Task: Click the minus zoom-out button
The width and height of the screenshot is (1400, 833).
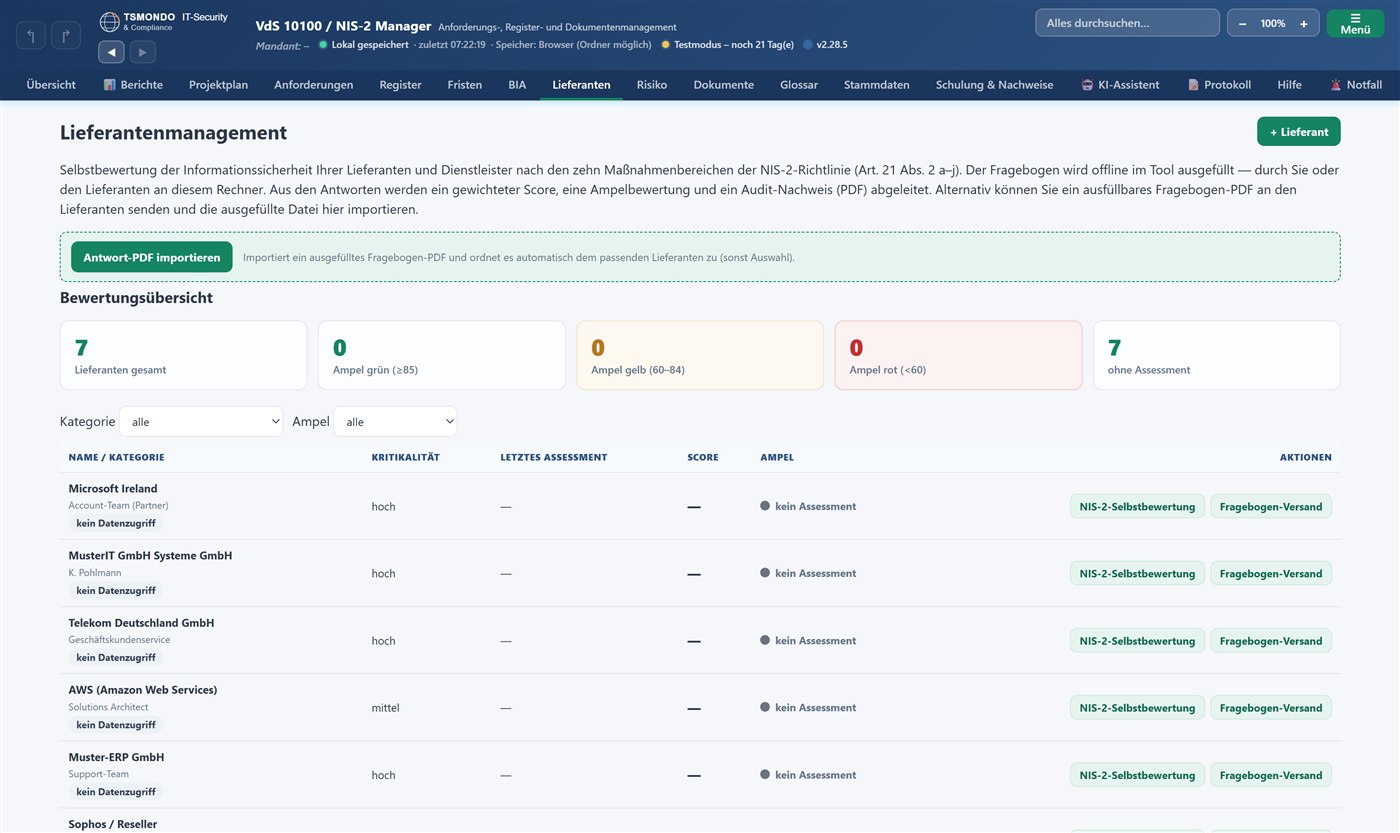Action: tap(1242, 23)
